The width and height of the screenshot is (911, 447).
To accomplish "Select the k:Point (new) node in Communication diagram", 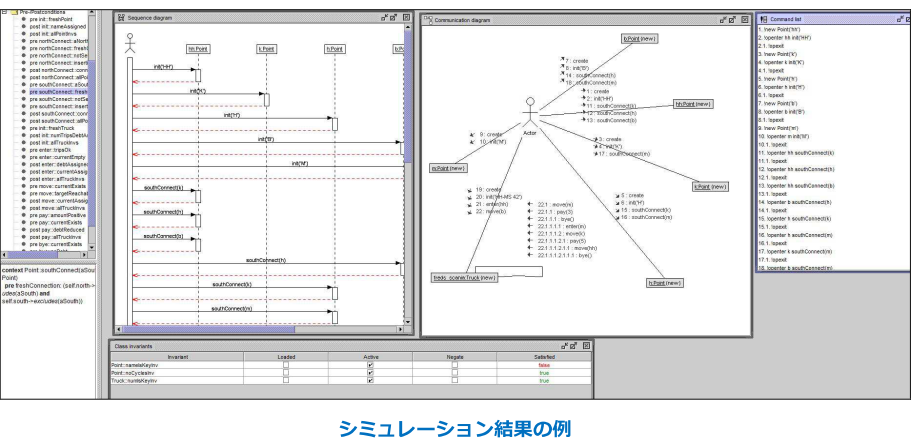I will (x=711, y=187).
